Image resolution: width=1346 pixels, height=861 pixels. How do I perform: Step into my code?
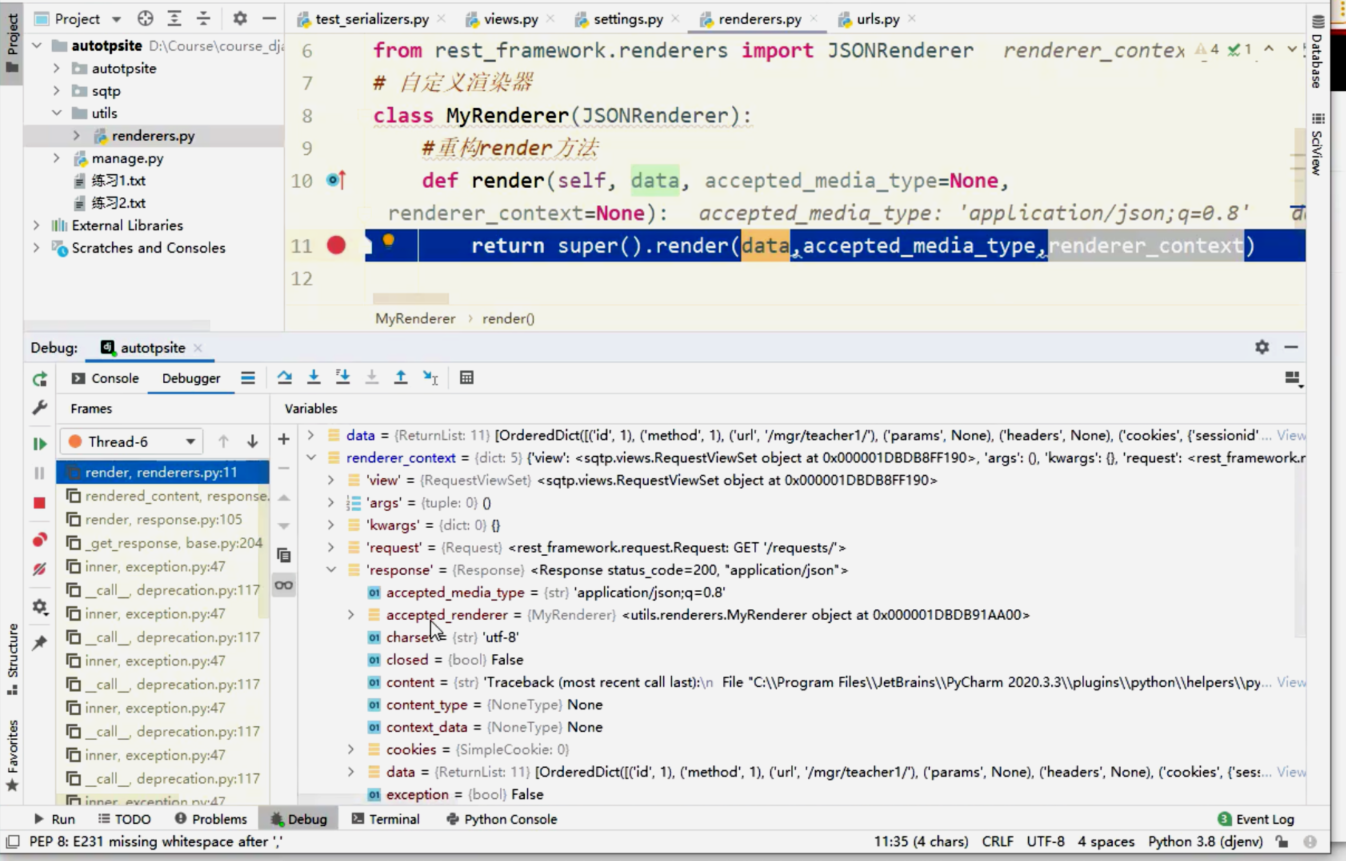pos(343,377)
